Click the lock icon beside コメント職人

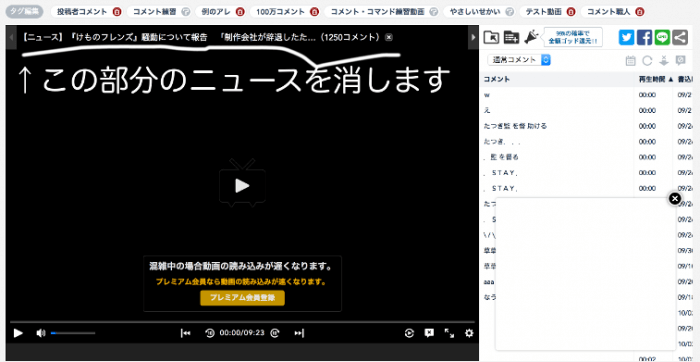click(x=640, y=12)
